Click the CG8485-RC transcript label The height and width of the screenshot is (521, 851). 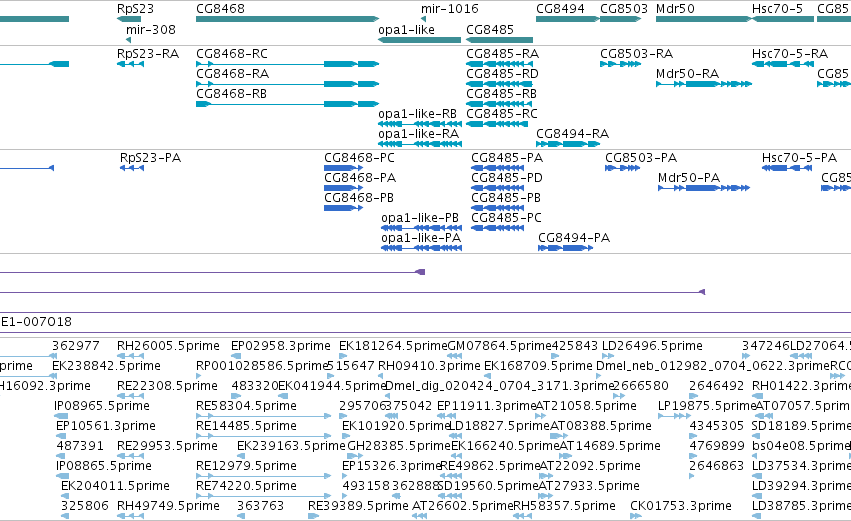(501, 114)
